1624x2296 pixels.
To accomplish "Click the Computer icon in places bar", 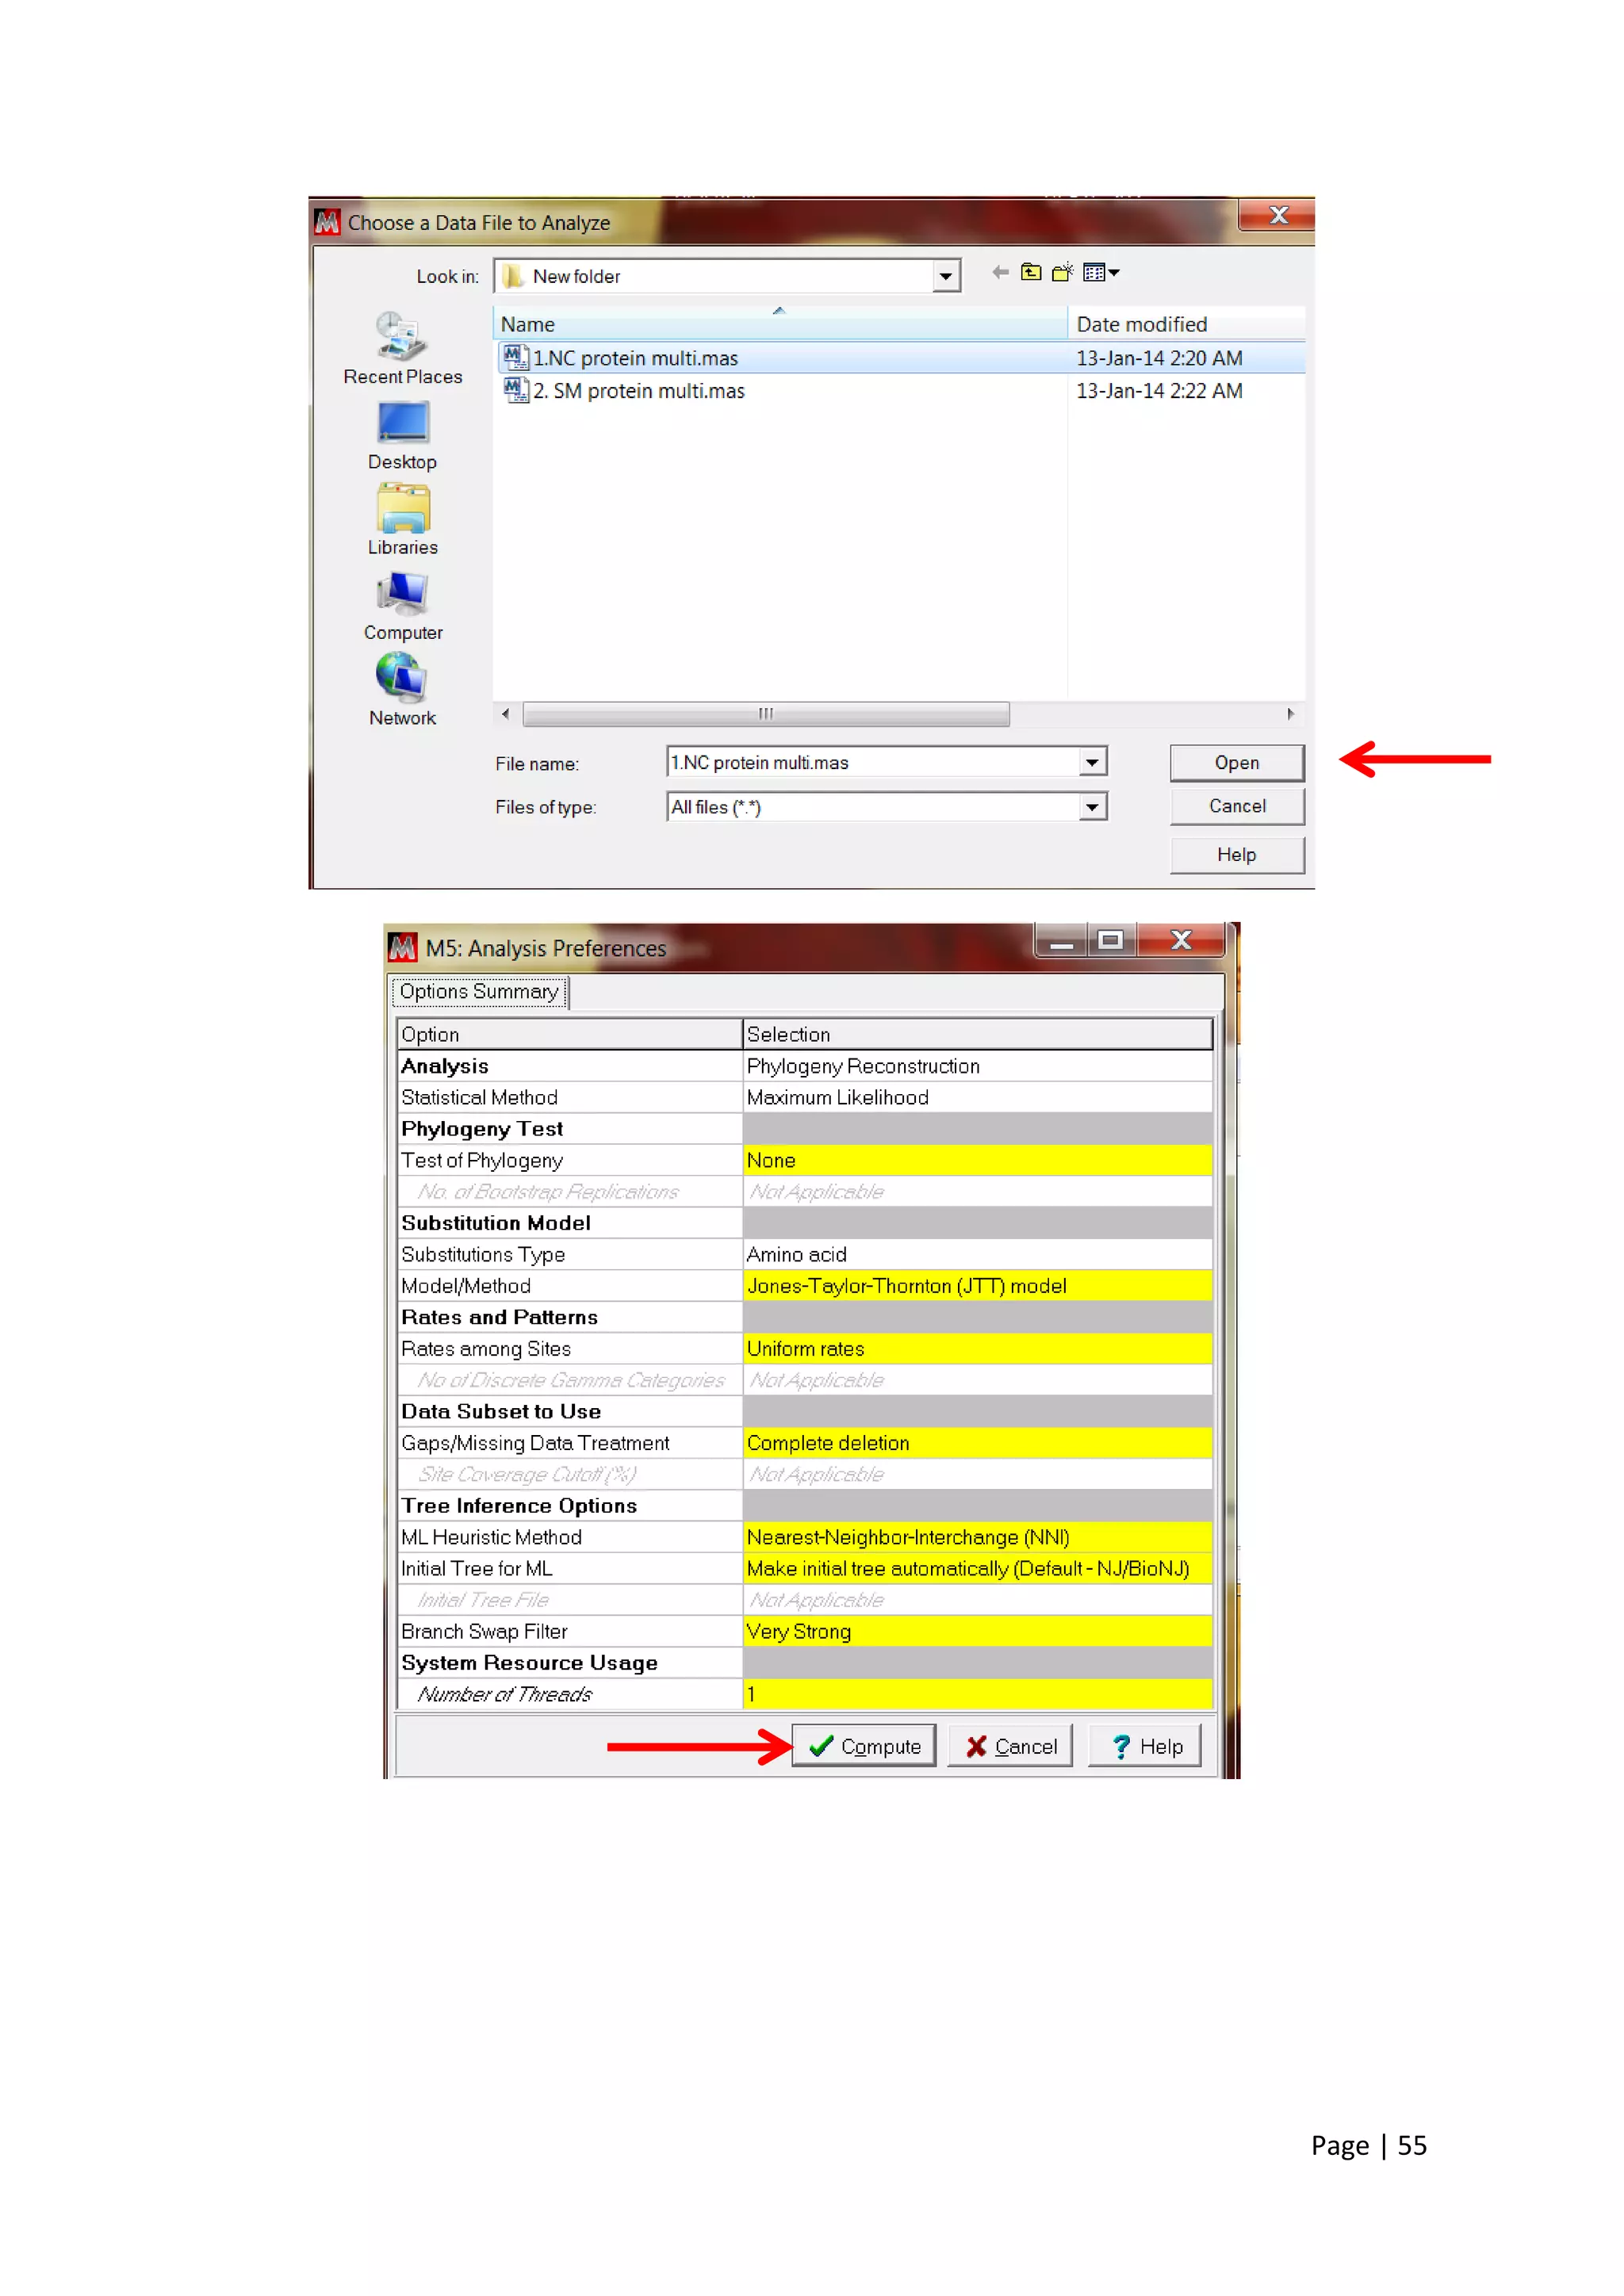I will [x=402, y=594].
